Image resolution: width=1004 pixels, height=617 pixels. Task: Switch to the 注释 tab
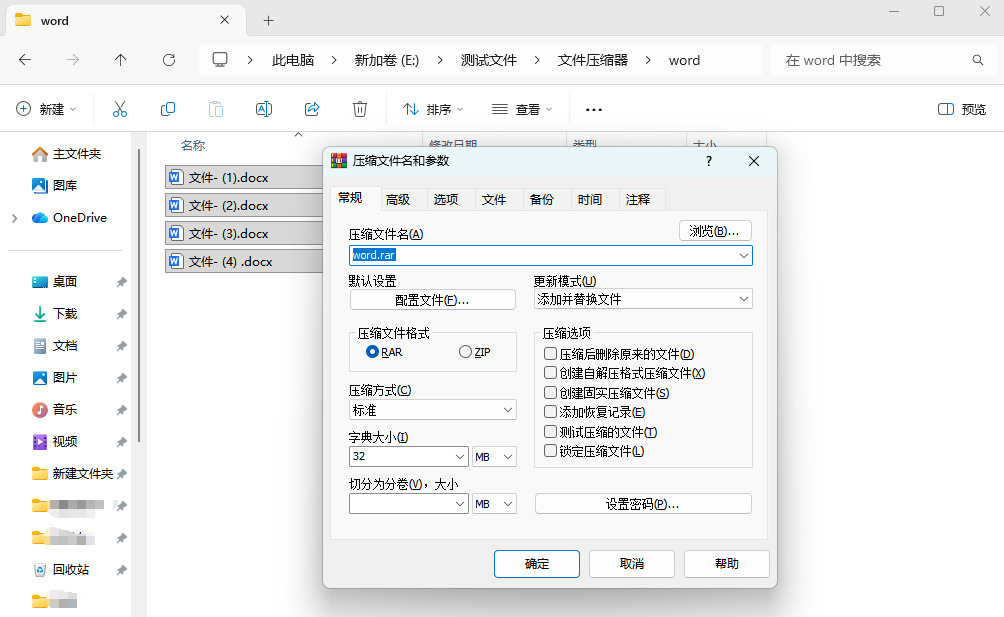tap(638, 200)
